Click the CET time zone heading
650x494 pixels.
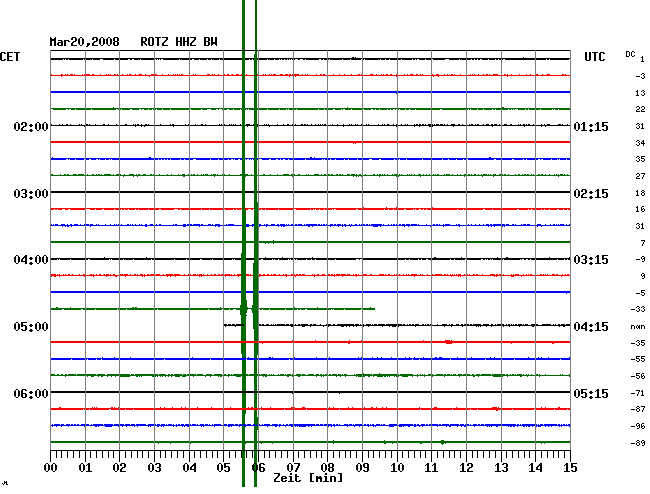10,57
